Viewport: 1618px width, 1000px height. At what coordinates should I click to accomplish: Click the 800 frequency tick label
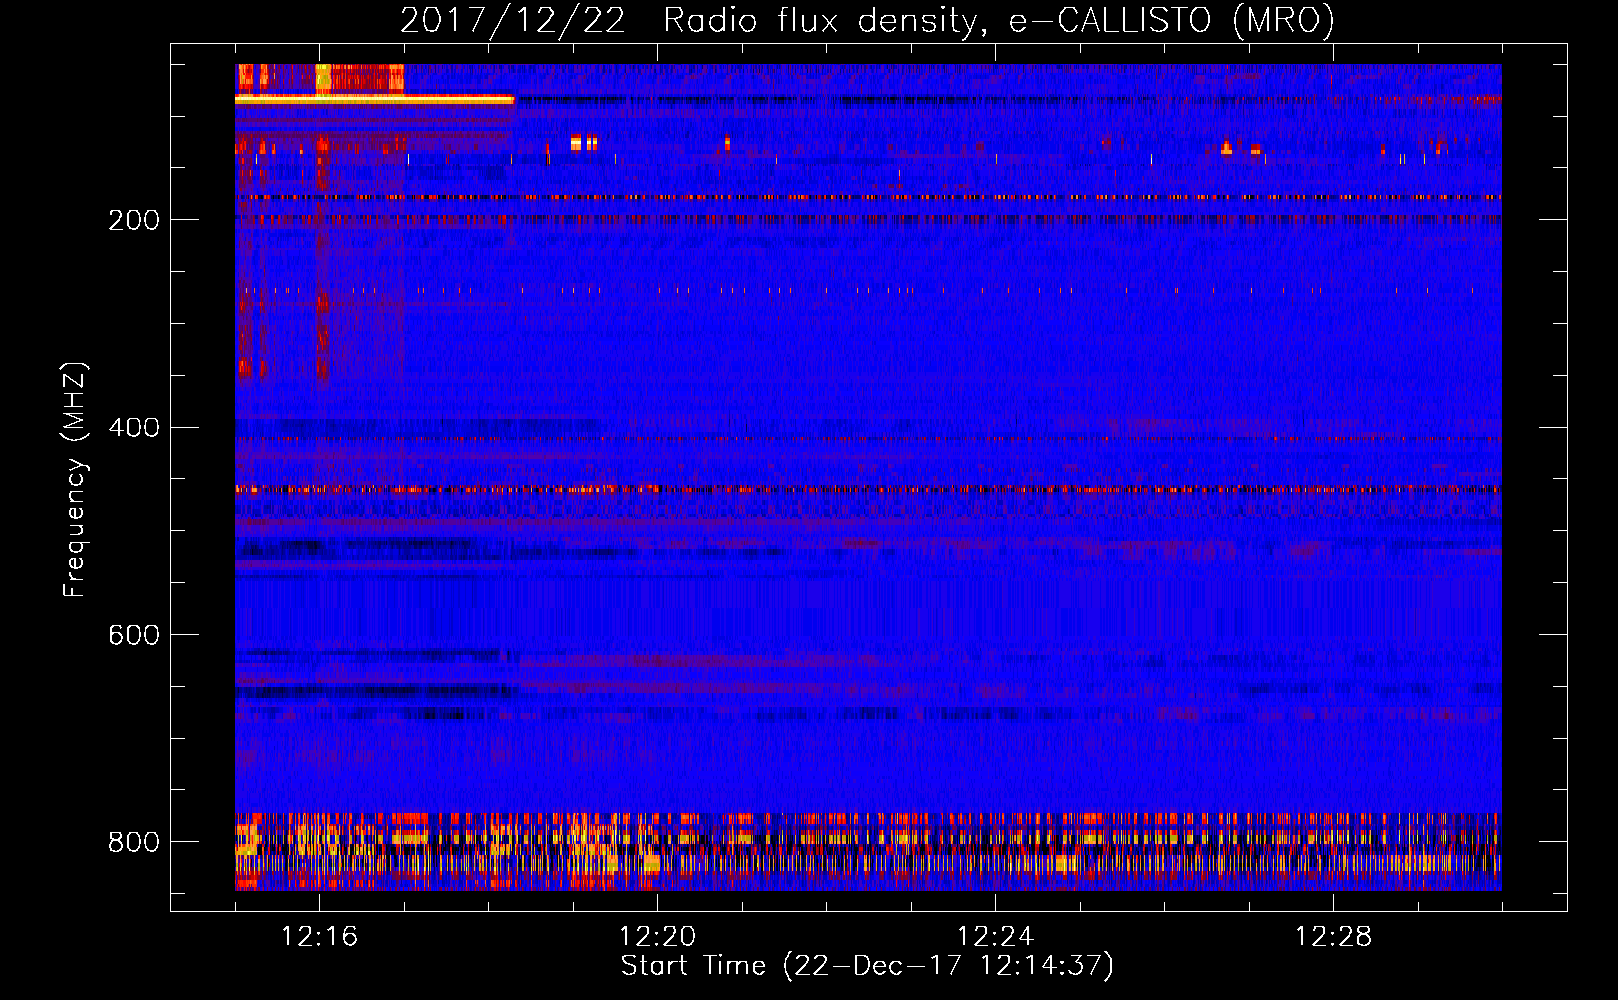coord(134,842)
